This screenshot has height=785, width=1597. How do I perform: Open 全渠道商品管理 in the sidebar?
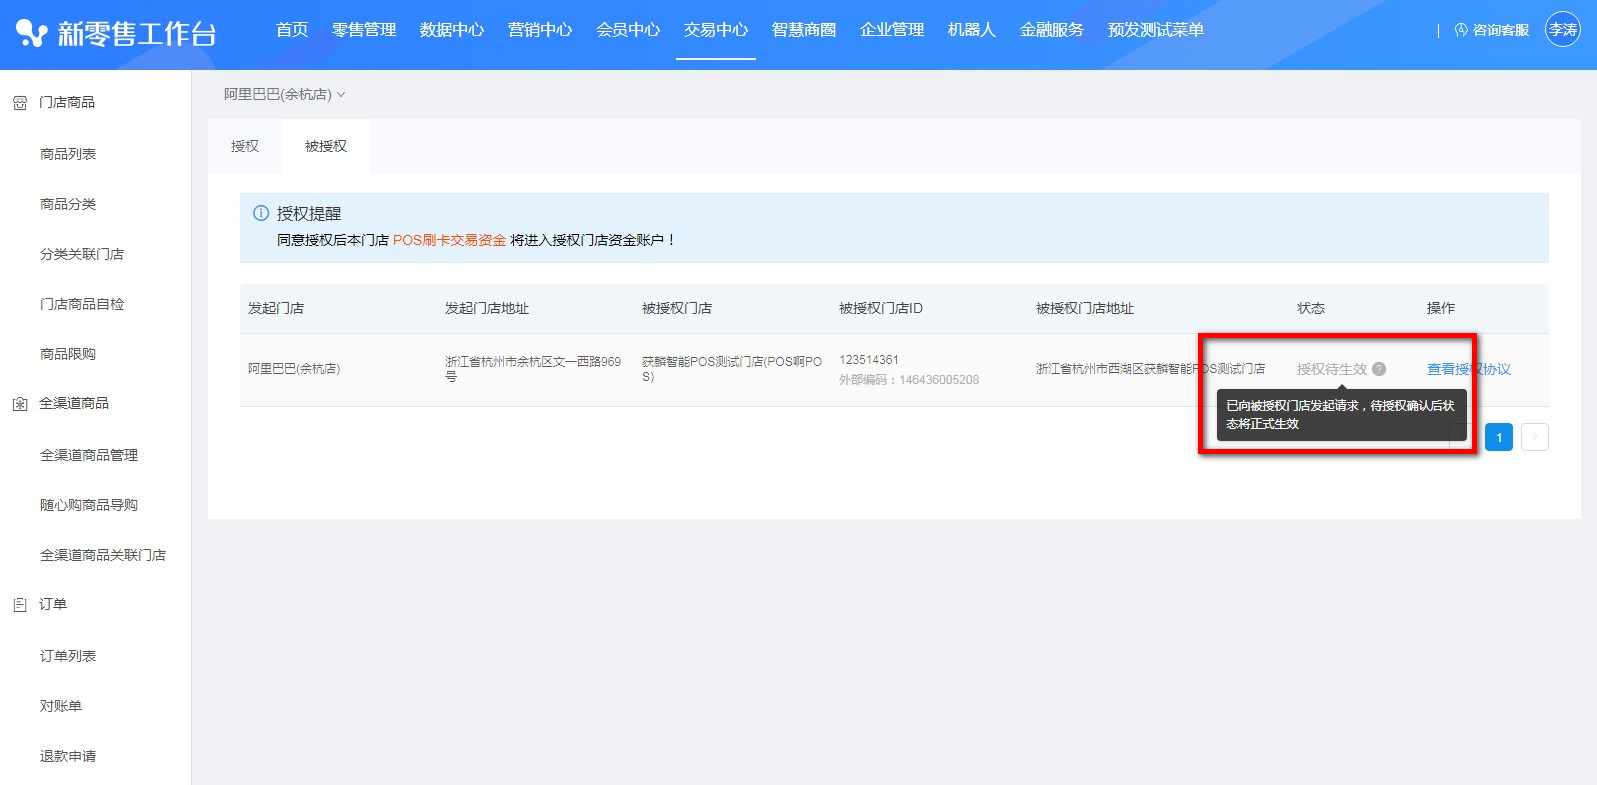coord(89,455)
